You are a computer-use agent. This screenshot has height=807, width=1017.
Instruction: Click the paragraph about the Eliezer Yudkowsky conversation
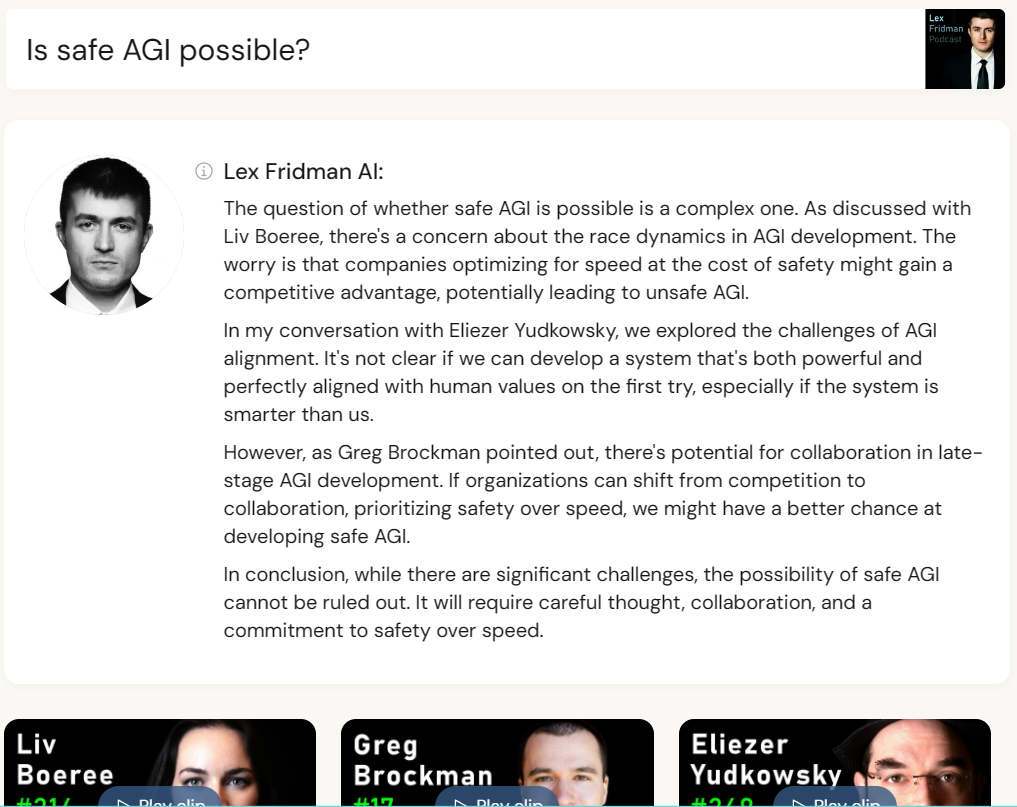click(581, 372)
